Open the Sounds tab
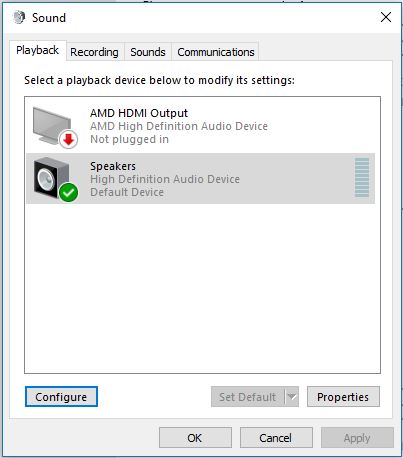Image resolution: width=403 pixels, height=458 pixels. (148, 52)
